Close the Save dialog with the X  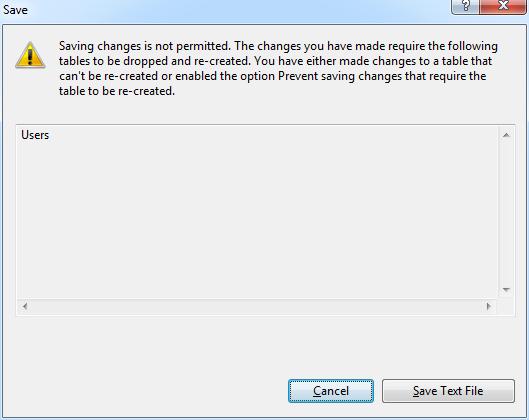pyautogui.click(x=502, y=6)
